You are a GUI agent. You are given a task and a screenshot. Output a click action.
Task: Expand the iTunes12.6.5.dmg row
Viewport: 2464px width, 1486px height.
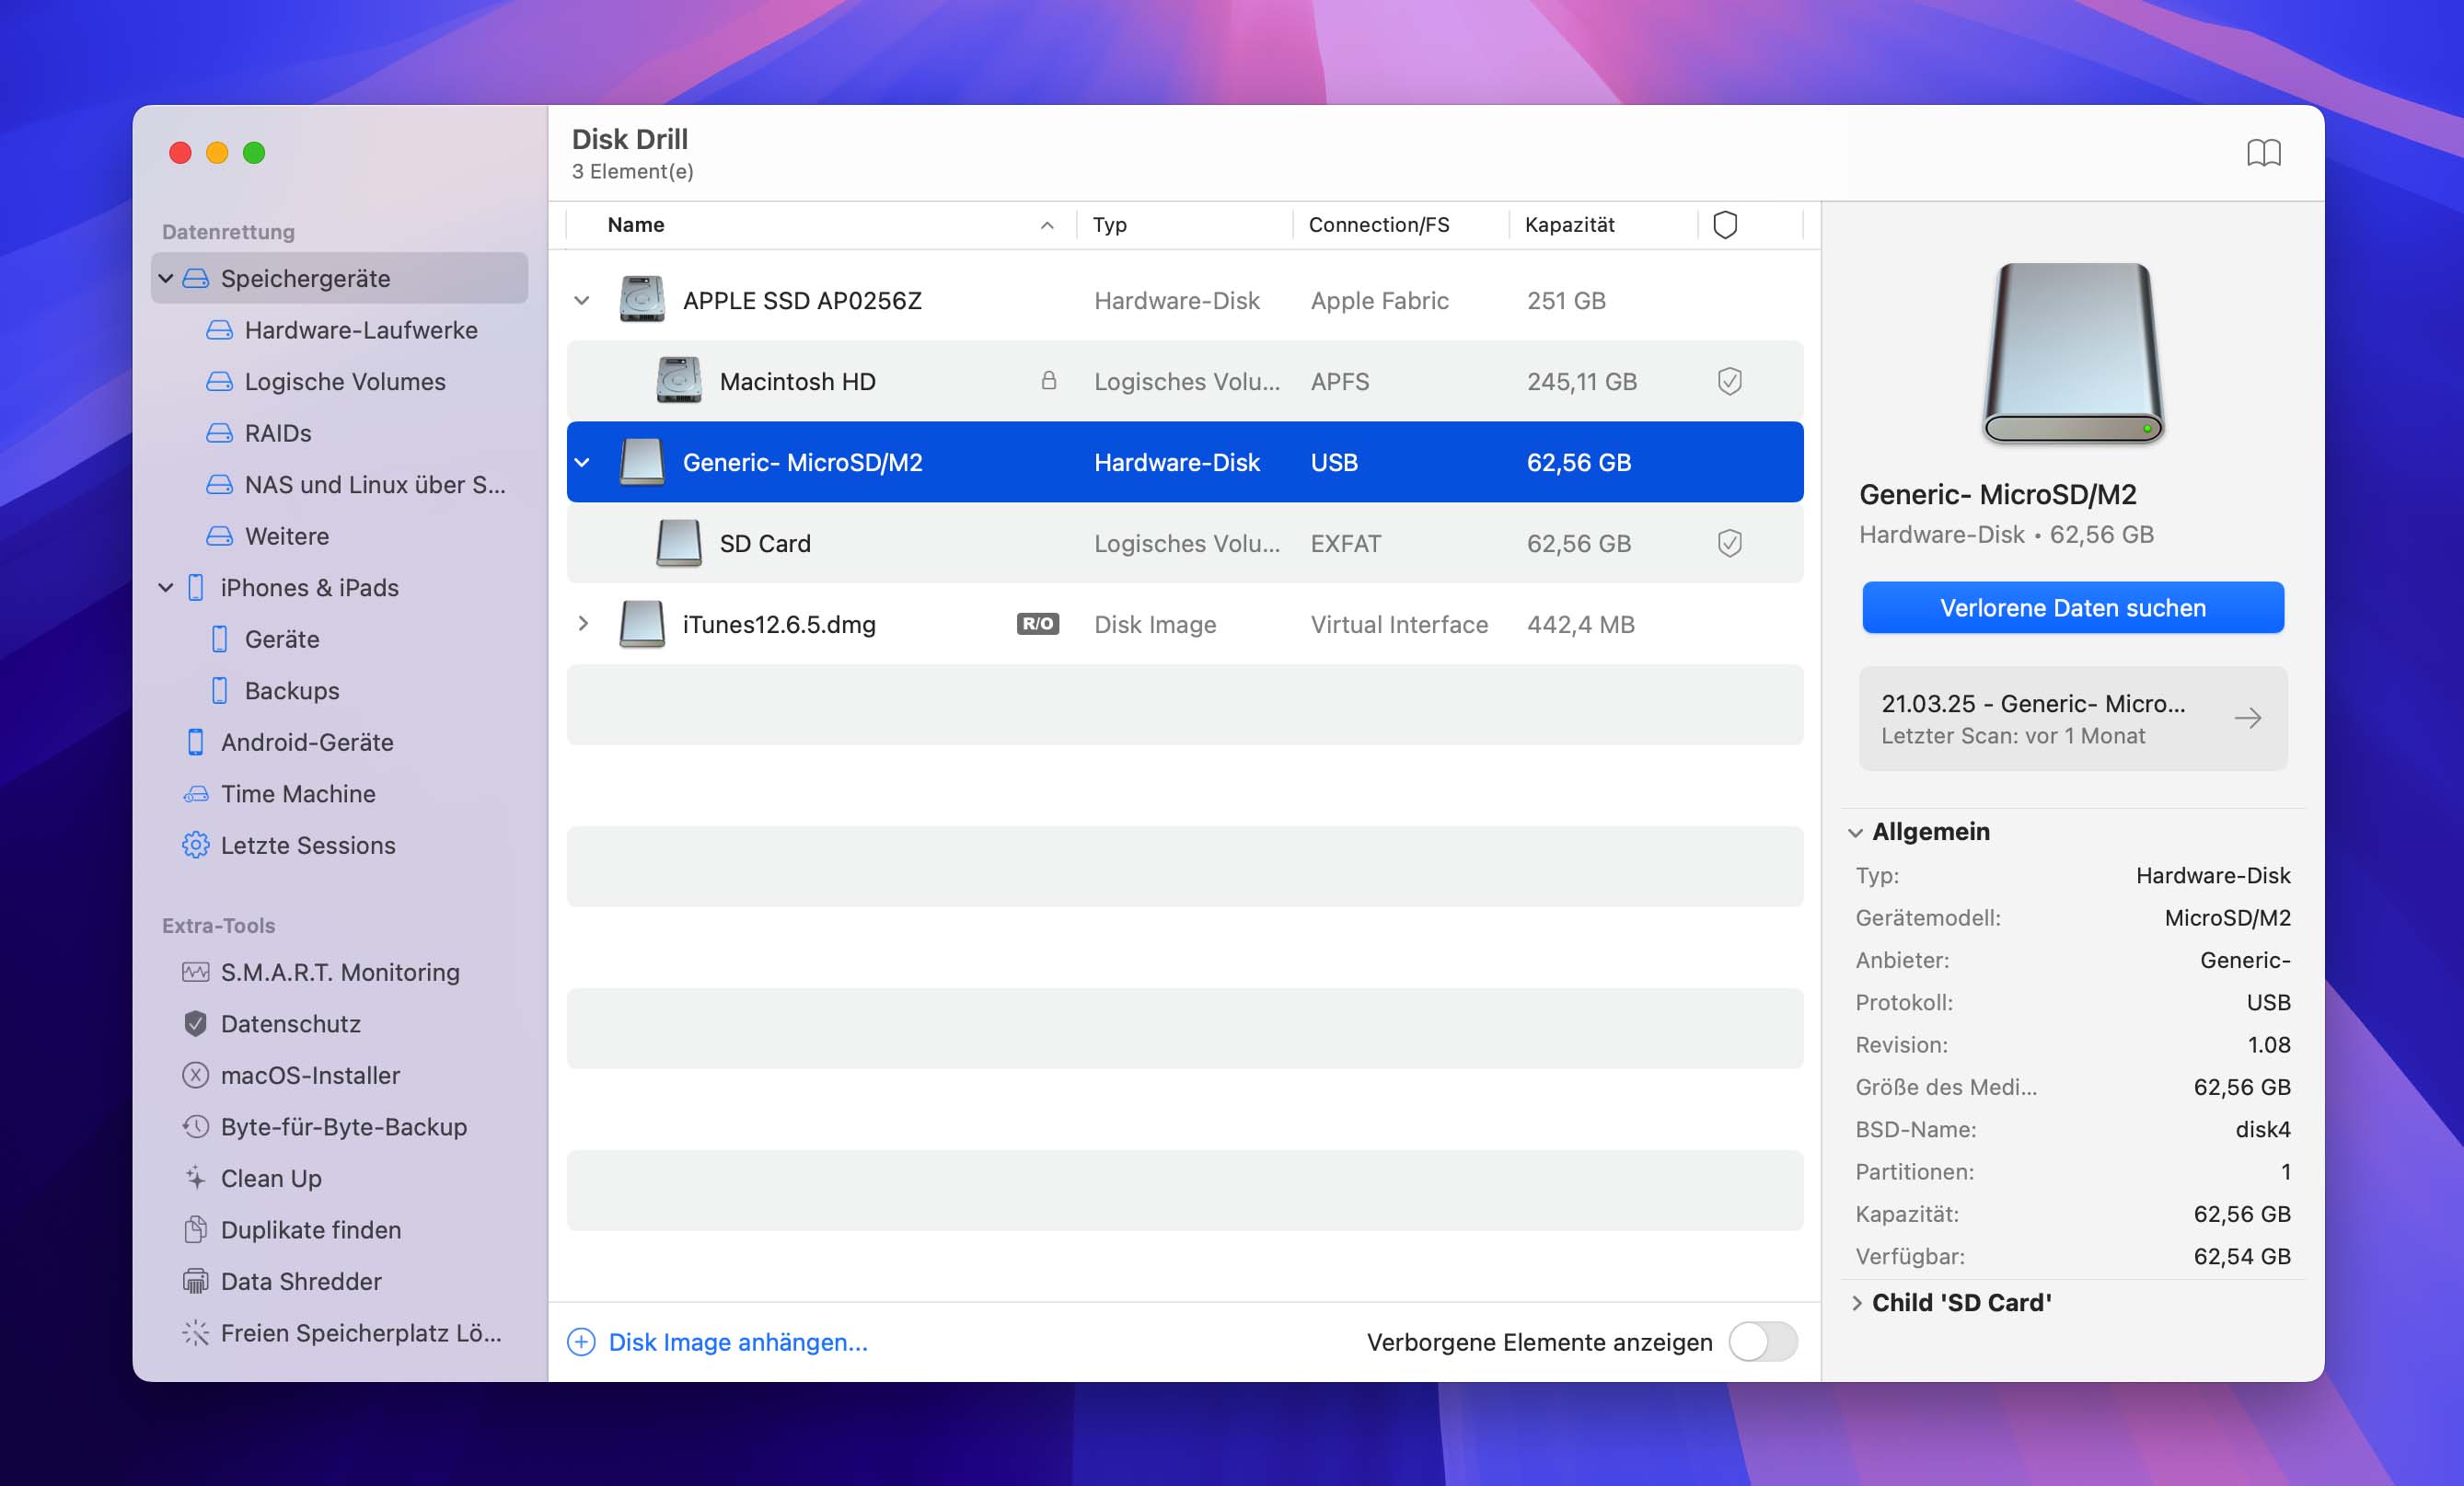pyautogui.click(x=582, y=624)
